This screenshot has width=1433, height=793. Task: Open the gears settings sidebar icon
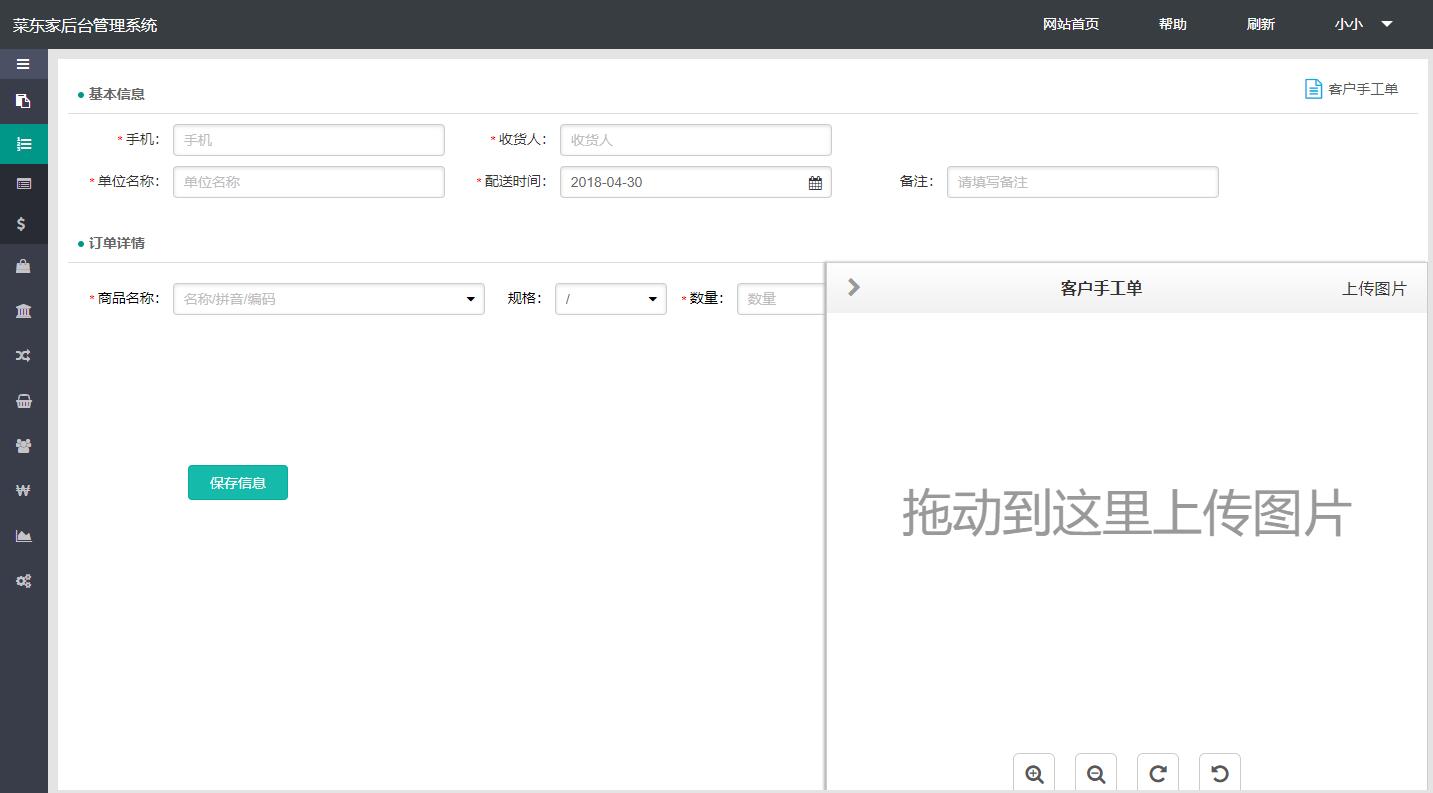(23, 581)
